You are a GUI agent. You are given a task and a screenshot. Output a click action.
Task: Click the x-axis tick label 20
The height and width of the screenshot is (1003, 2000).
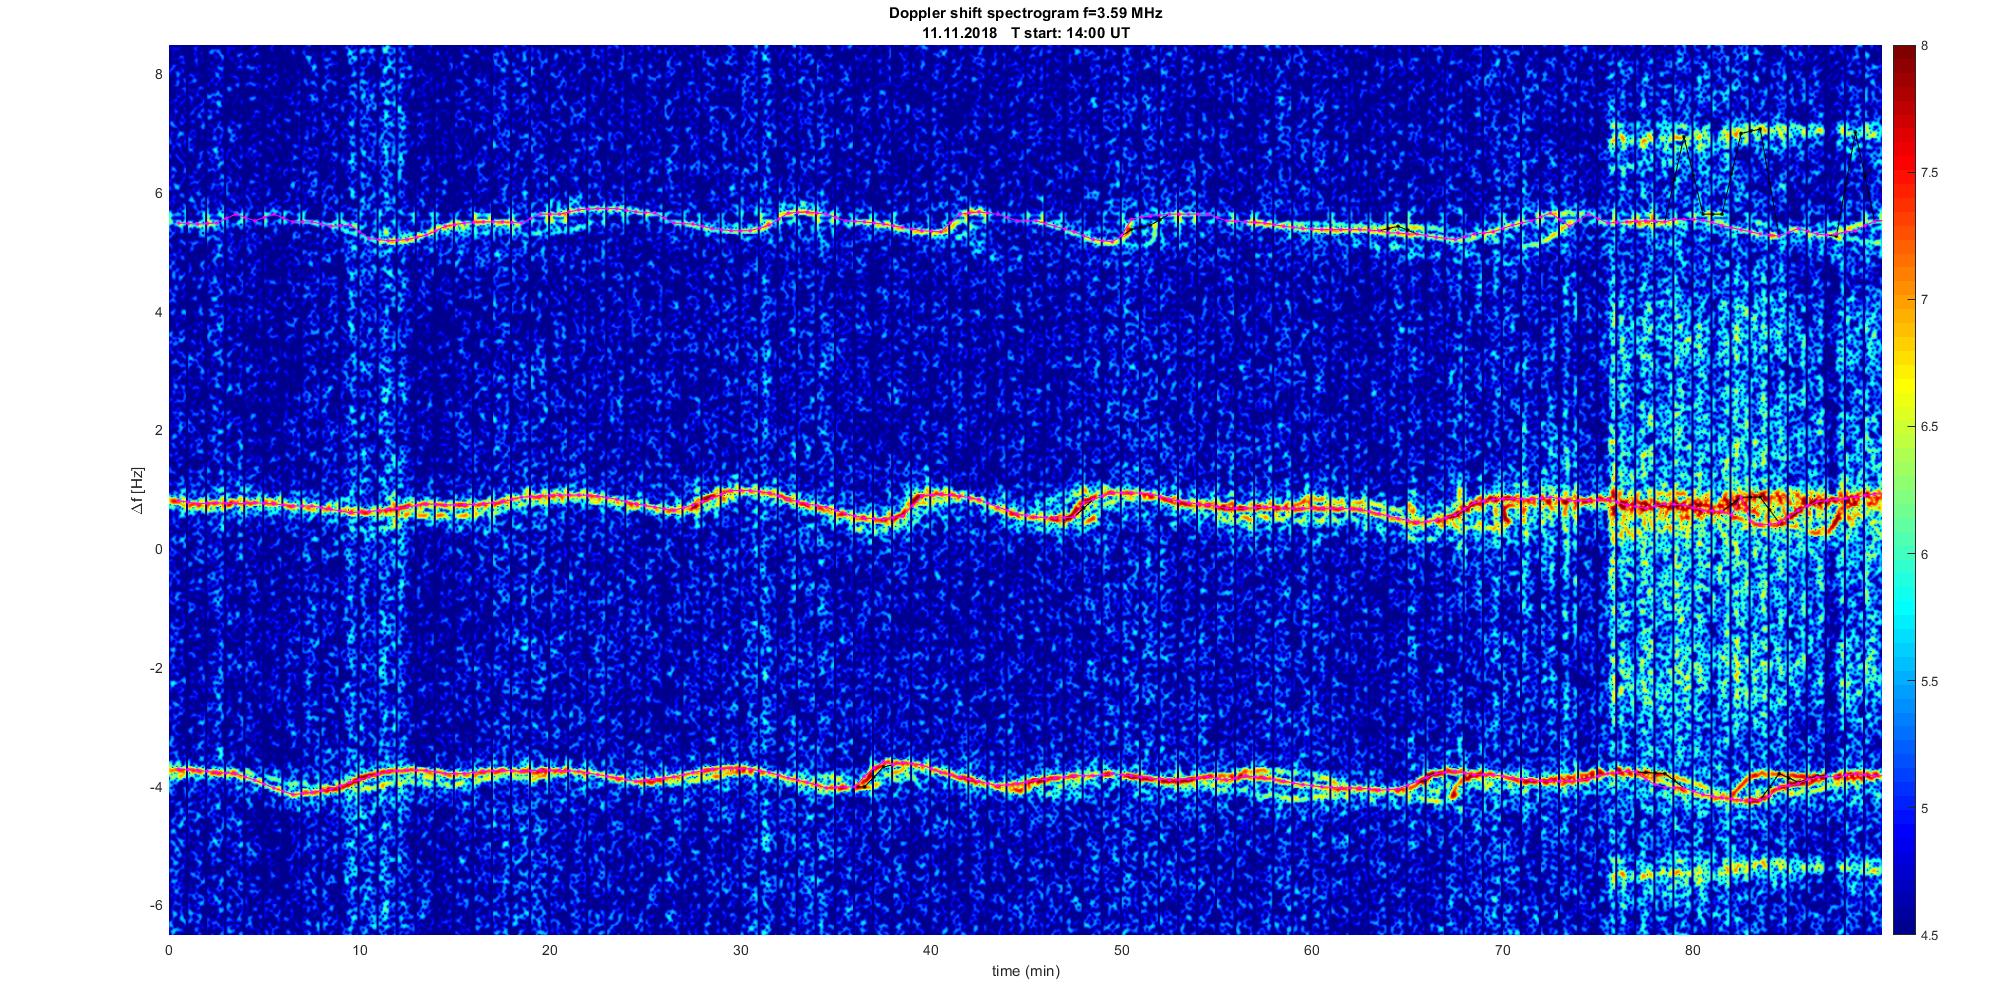[549, 950]
